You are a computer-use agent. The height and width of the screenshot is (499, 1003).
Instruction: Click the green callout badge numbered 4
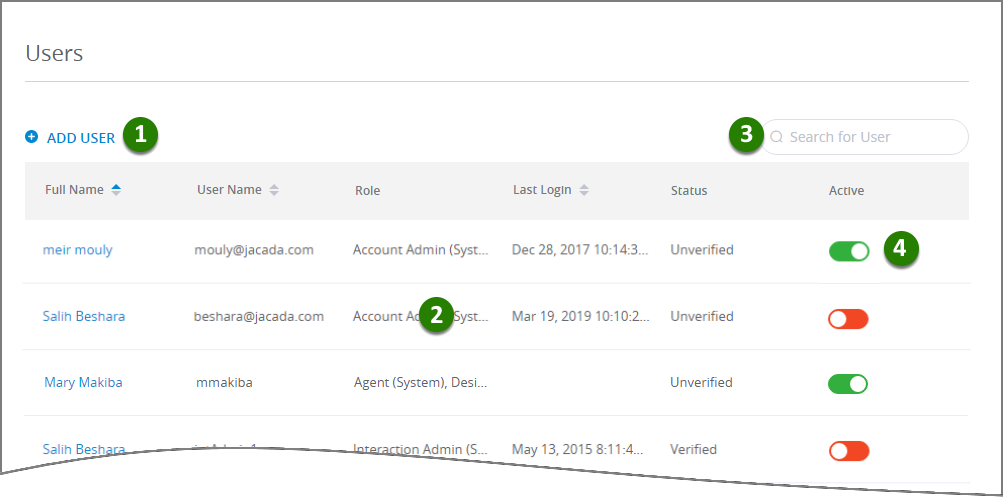901,248
